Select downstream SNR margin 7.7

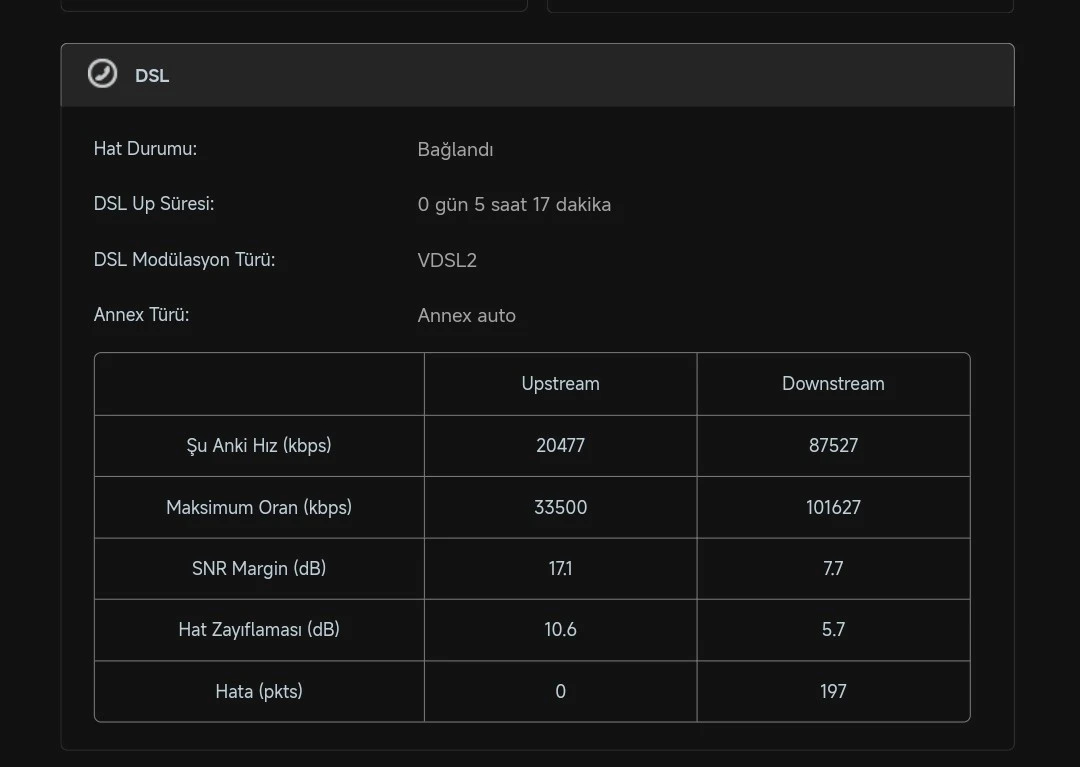coord(833,568)
